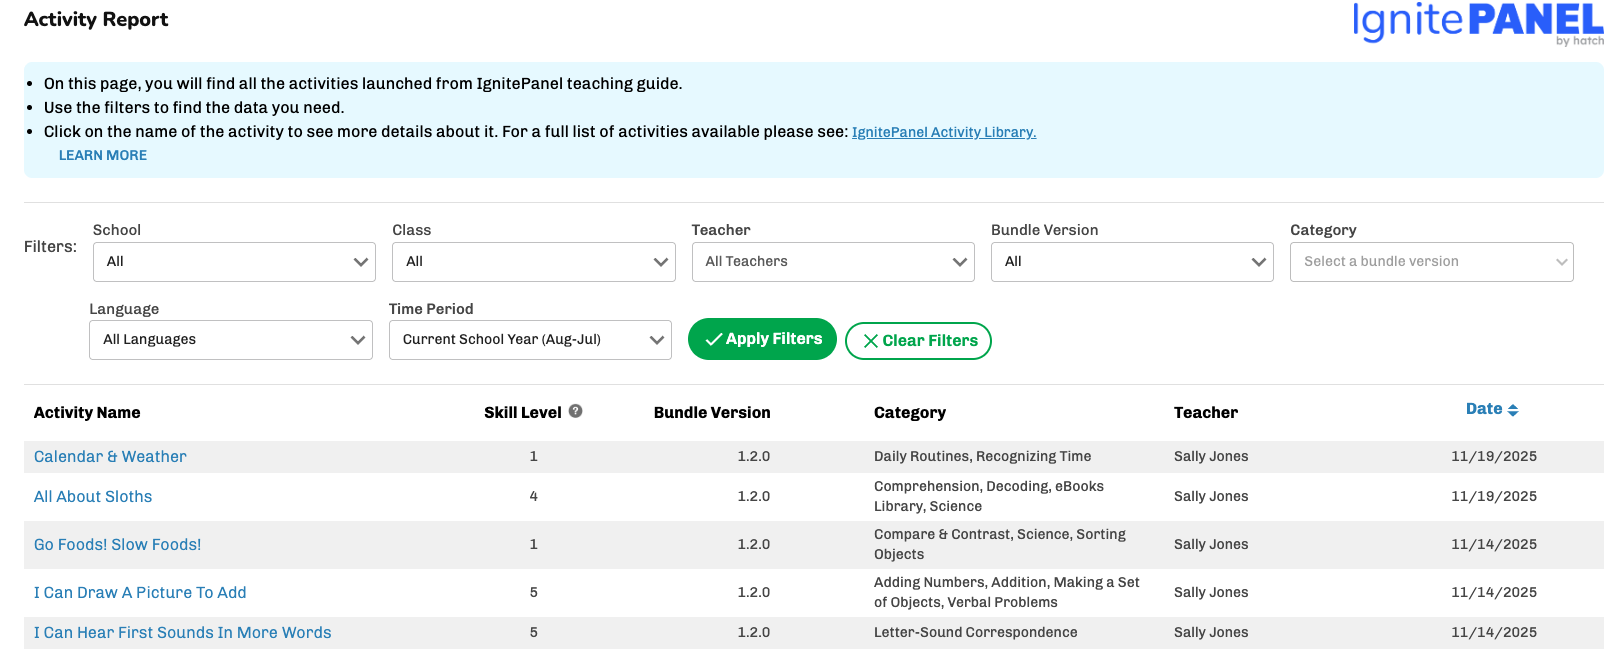Open the Calendar & Weather activity
The width and height of the screenshot is (1617, 654).
[x=110, y=457]
